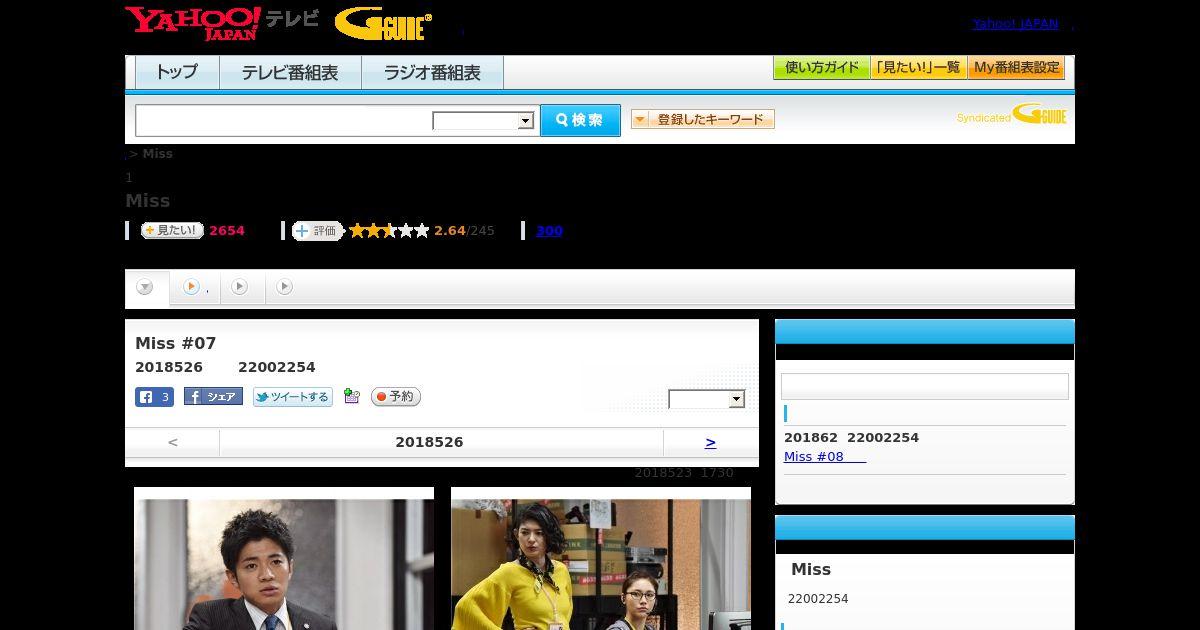
Task: Open the Yahoo! Japan TV logo
Action: (222, 23)
